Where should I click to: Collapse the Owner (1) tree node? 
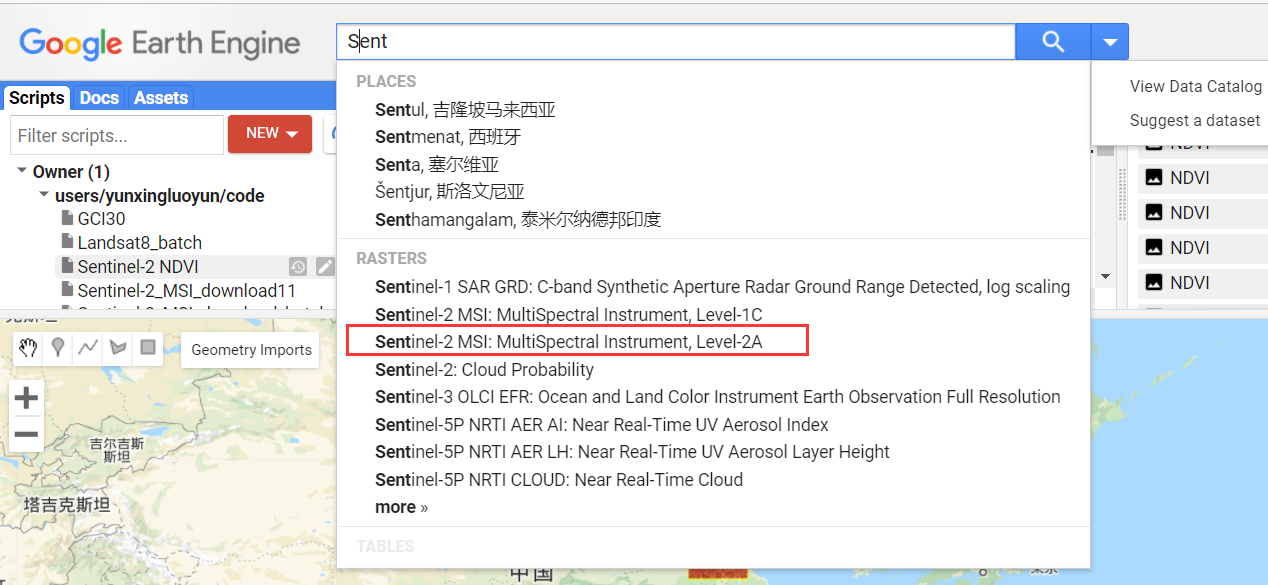click(22, 171)
